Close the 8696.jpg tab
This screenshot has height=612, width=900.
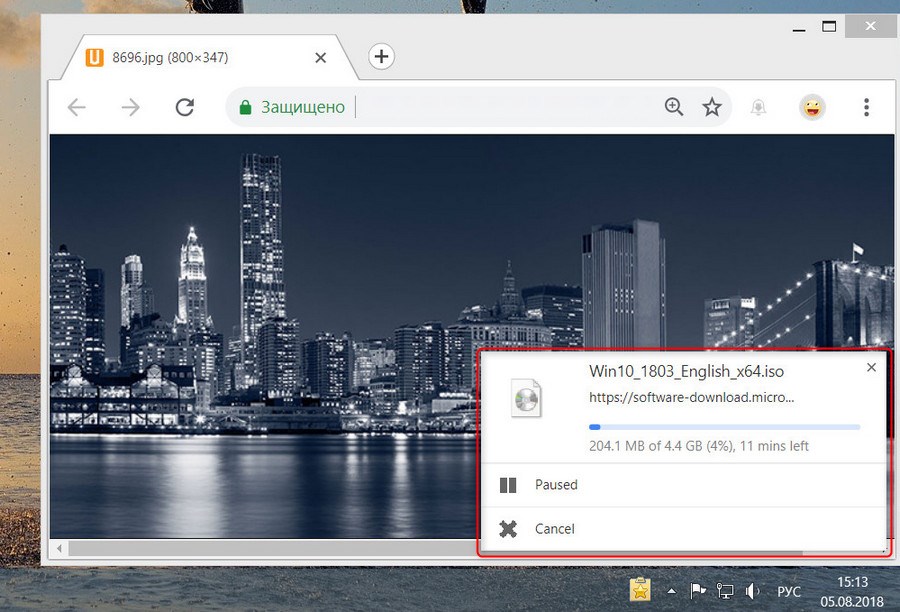coord(321,57)
